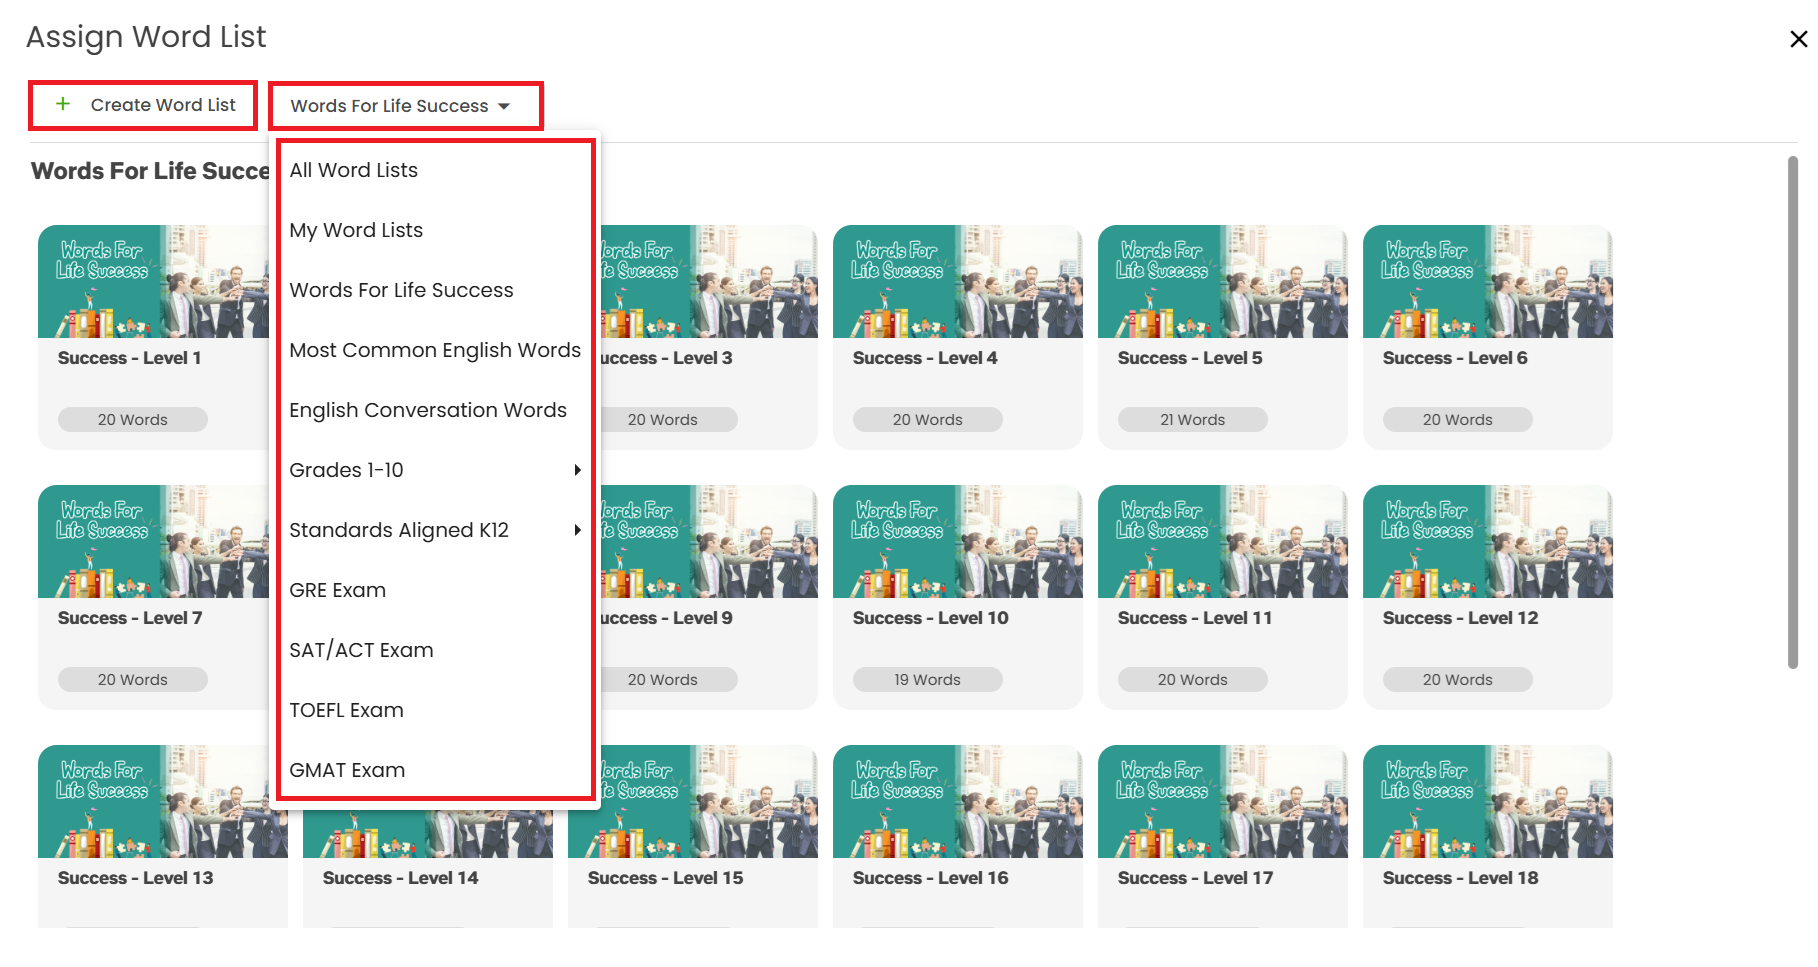Select Most Common English Words
This screenshot has height=967, width=1818.
click(x=434, y=350)
